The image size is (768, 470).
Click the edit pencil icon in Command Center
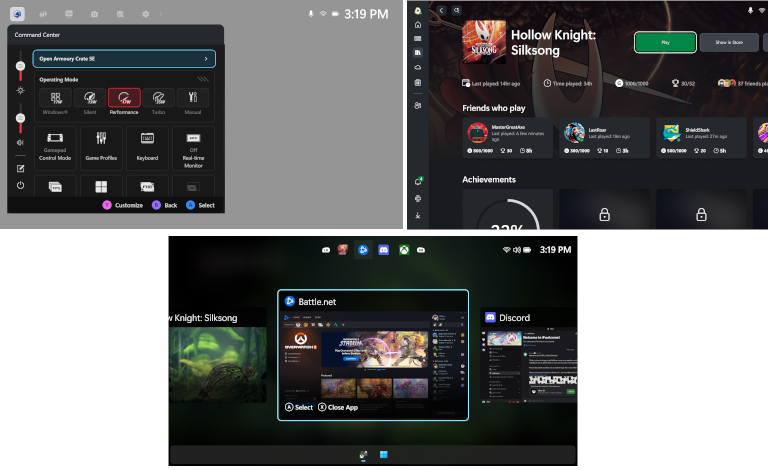20,168
